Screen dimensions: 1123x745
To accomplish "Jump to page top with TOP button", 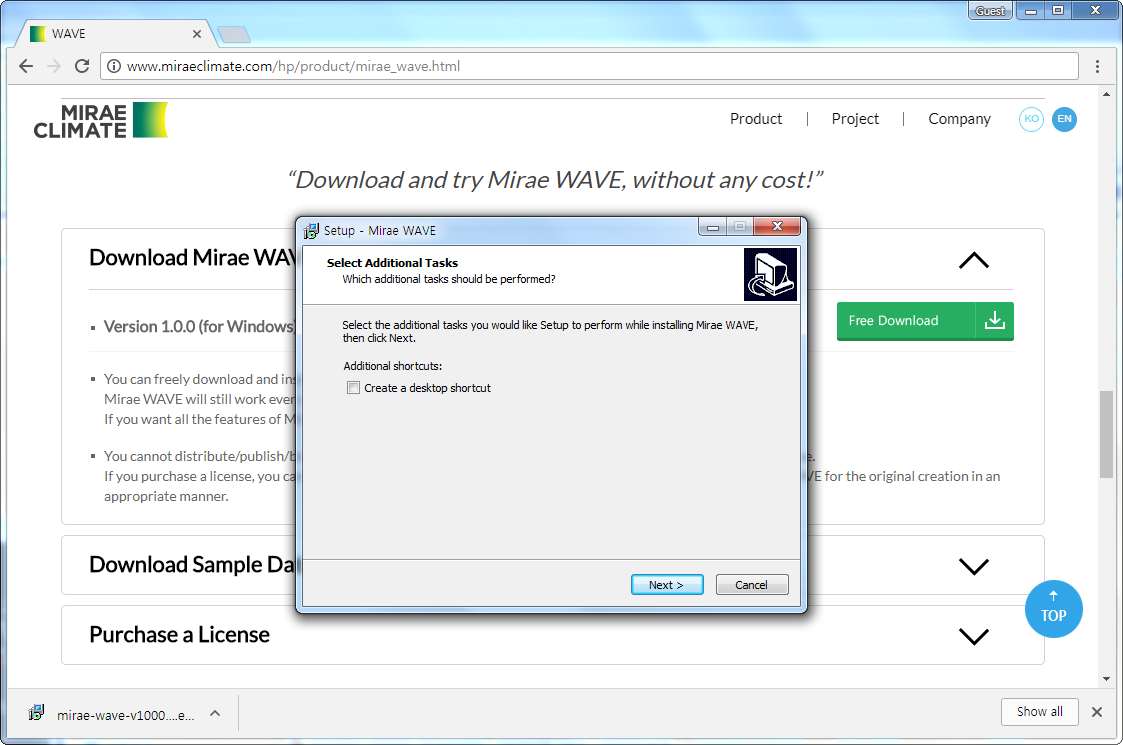I will tap(1054, 609).
